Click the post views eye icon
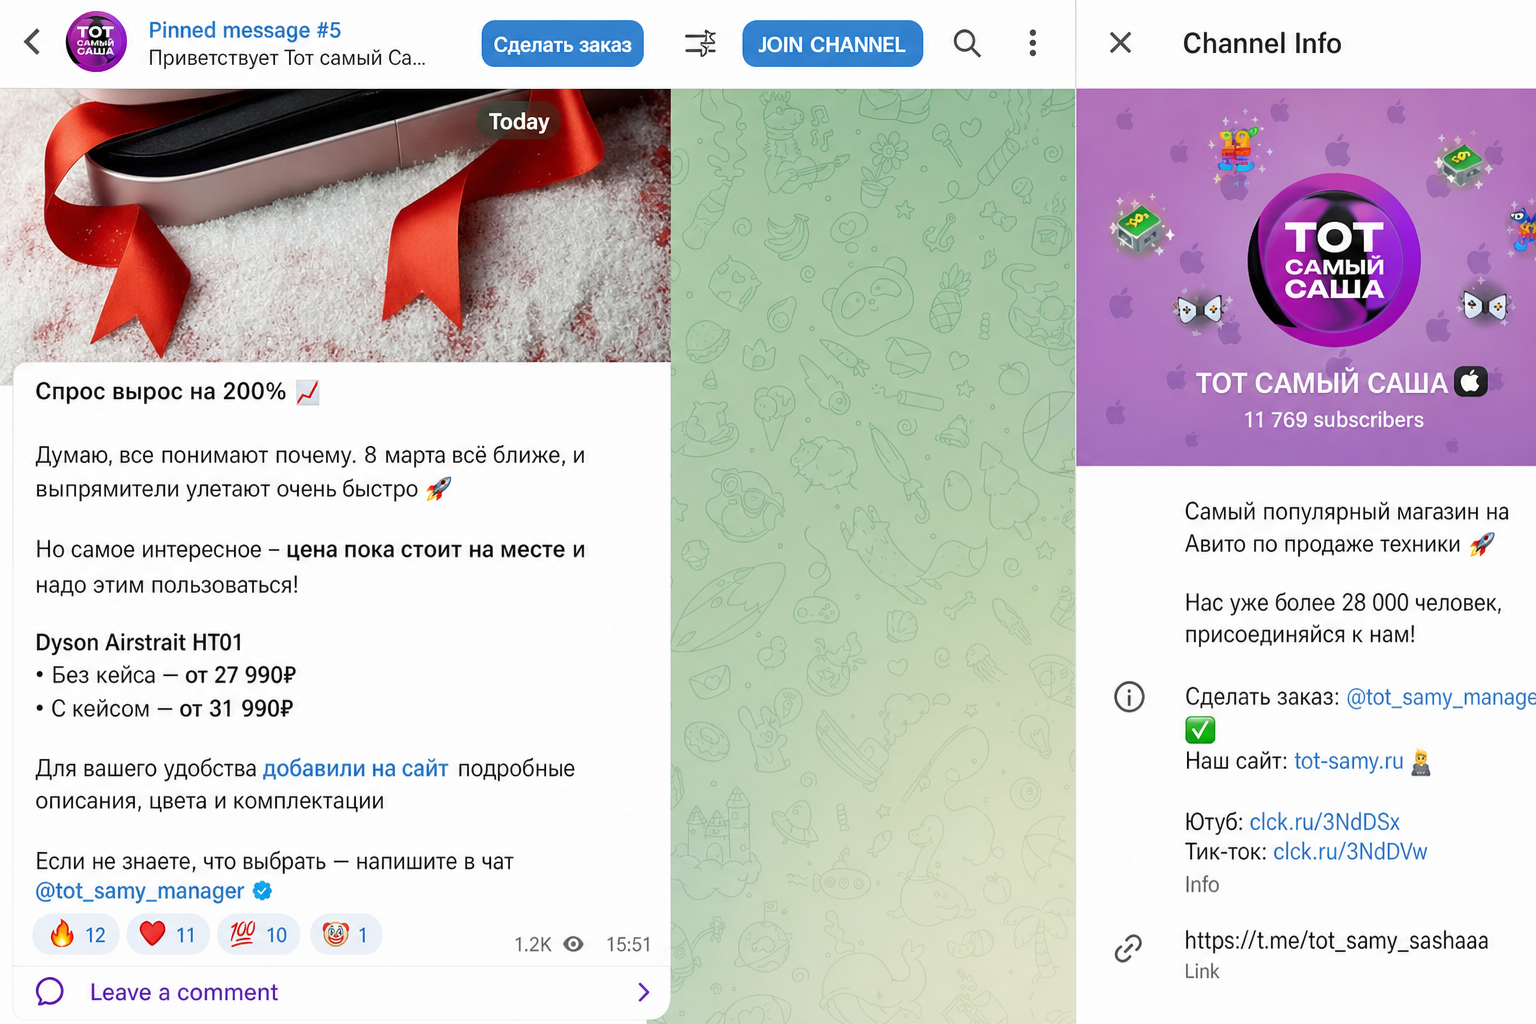The height and width of the screenshot is (1024, 1536). 573,944
